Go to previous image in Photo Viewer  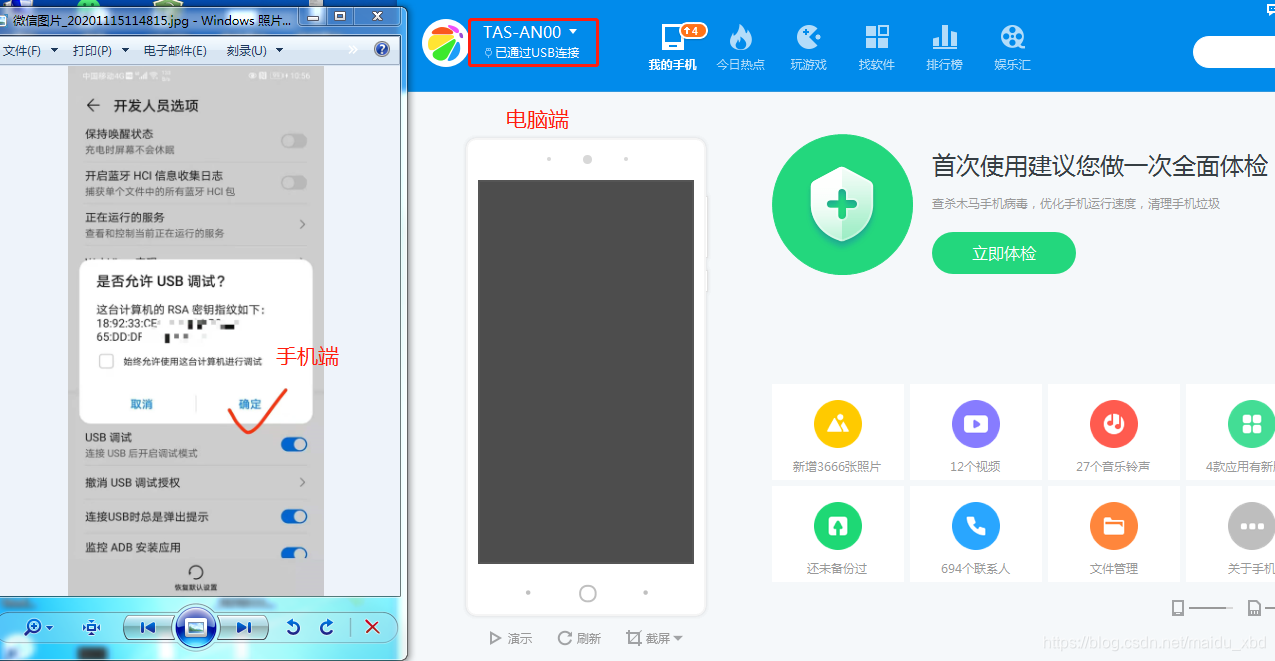coord(148,627)
